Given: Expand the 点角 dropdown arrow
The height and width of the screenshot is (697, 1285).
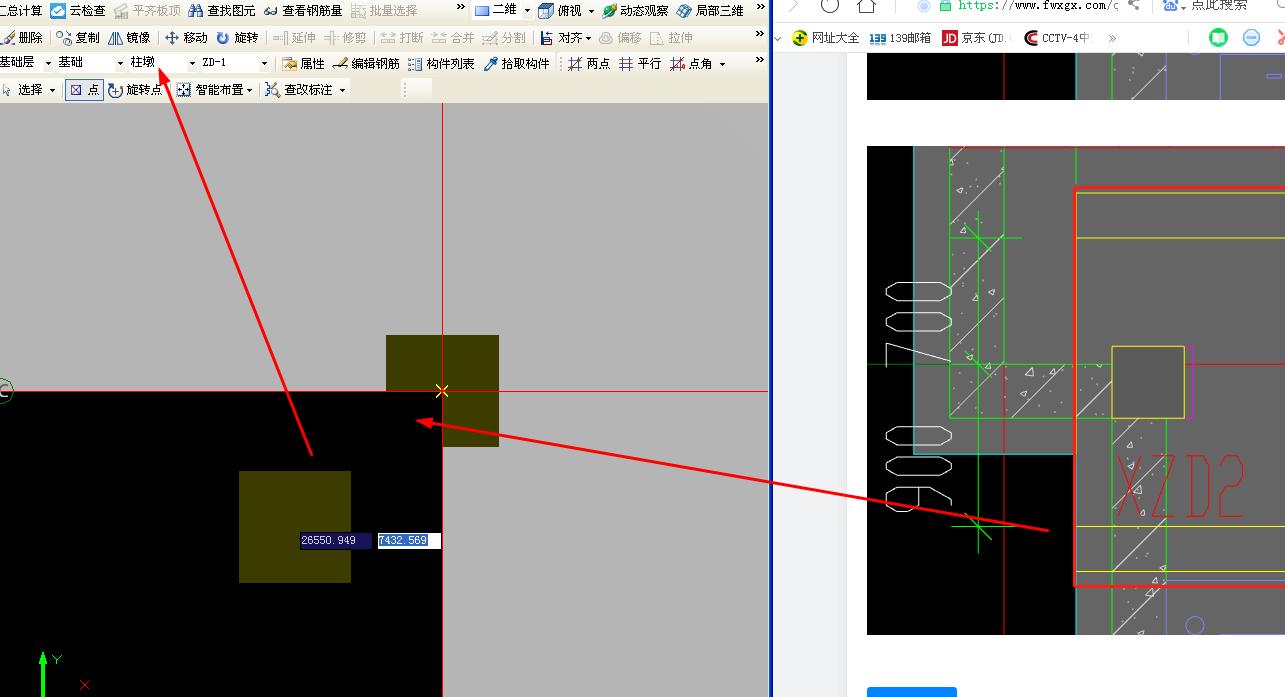Looking at the screenshot, I should (722, 64).
